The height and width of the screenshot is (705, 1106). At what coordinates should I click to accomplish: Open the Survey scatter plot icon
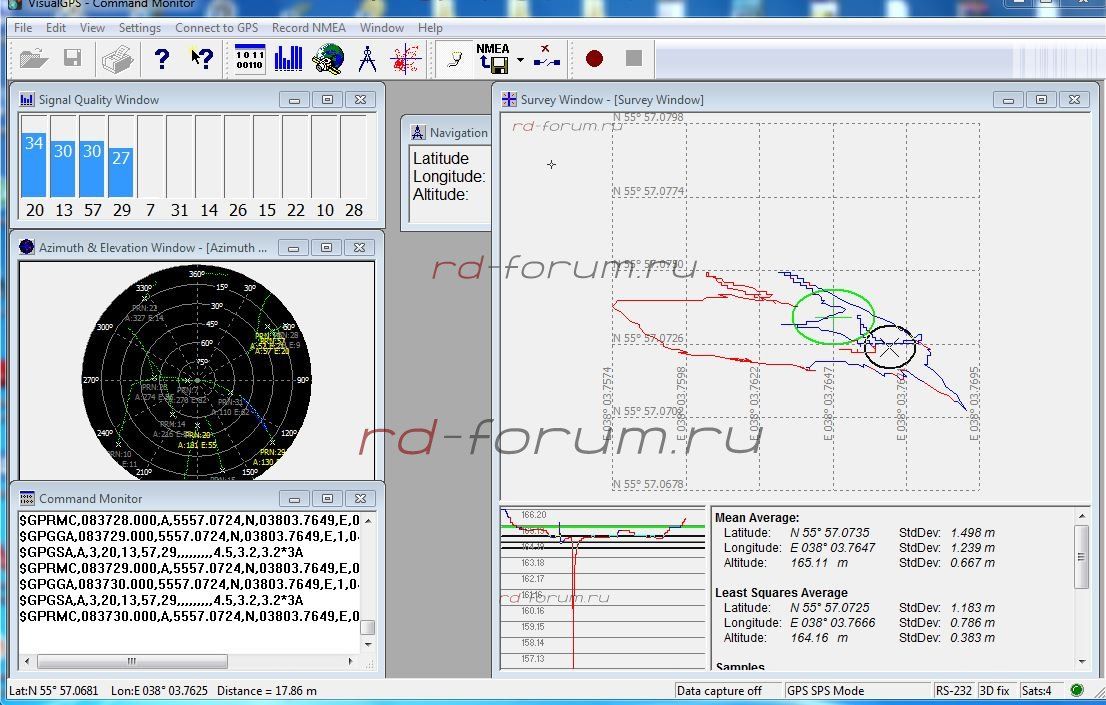(406, 59)
